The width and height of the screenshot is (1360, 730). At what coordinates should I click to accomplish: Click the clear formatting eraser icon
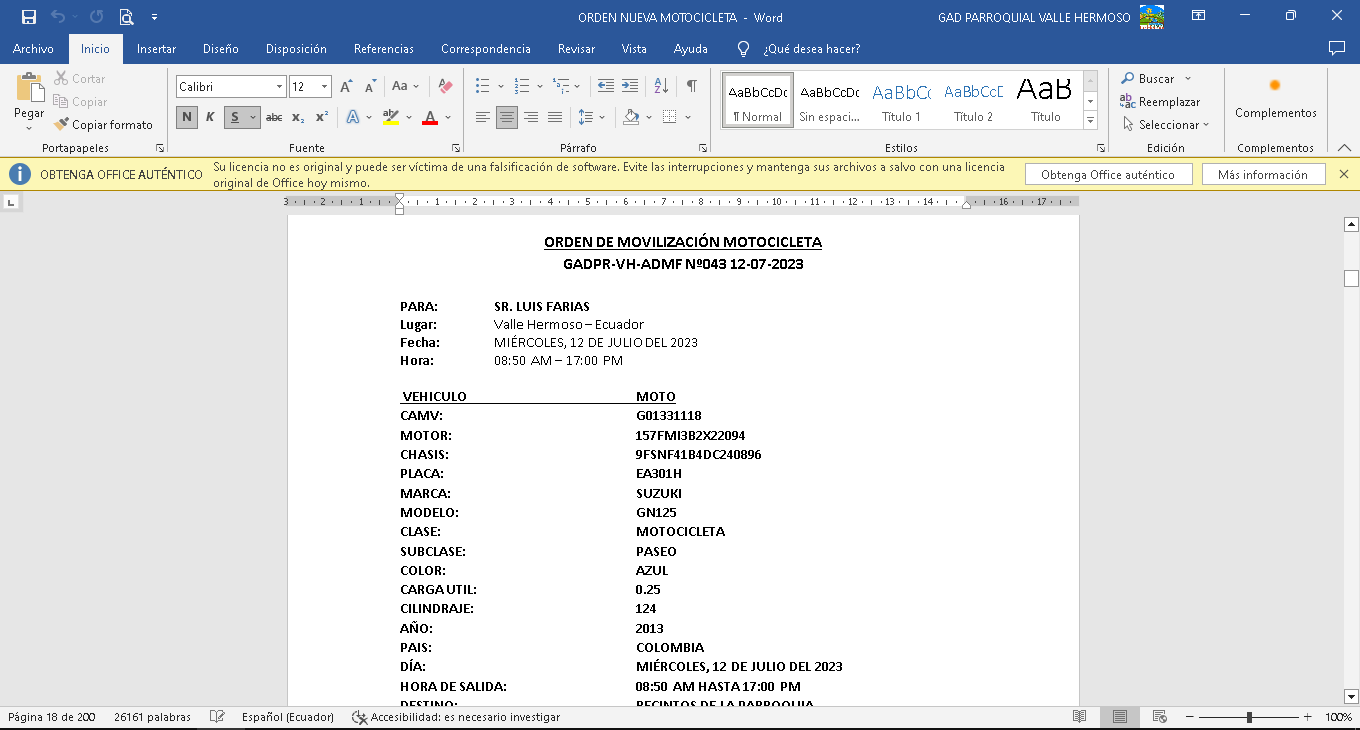[x=446, y=87]
